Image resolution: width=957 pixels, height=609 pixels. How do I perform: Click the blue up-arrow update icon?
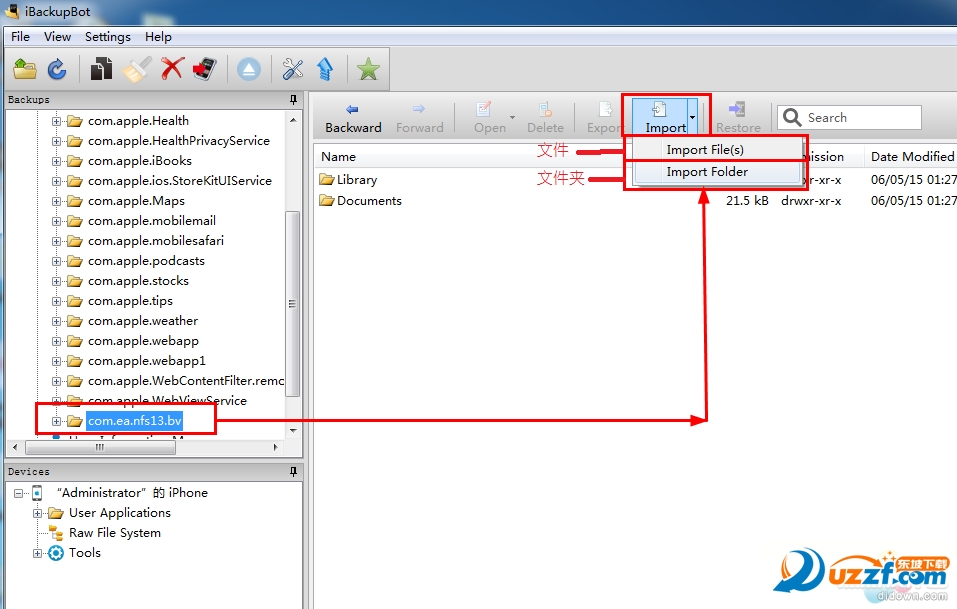click(x=325, y=69)
